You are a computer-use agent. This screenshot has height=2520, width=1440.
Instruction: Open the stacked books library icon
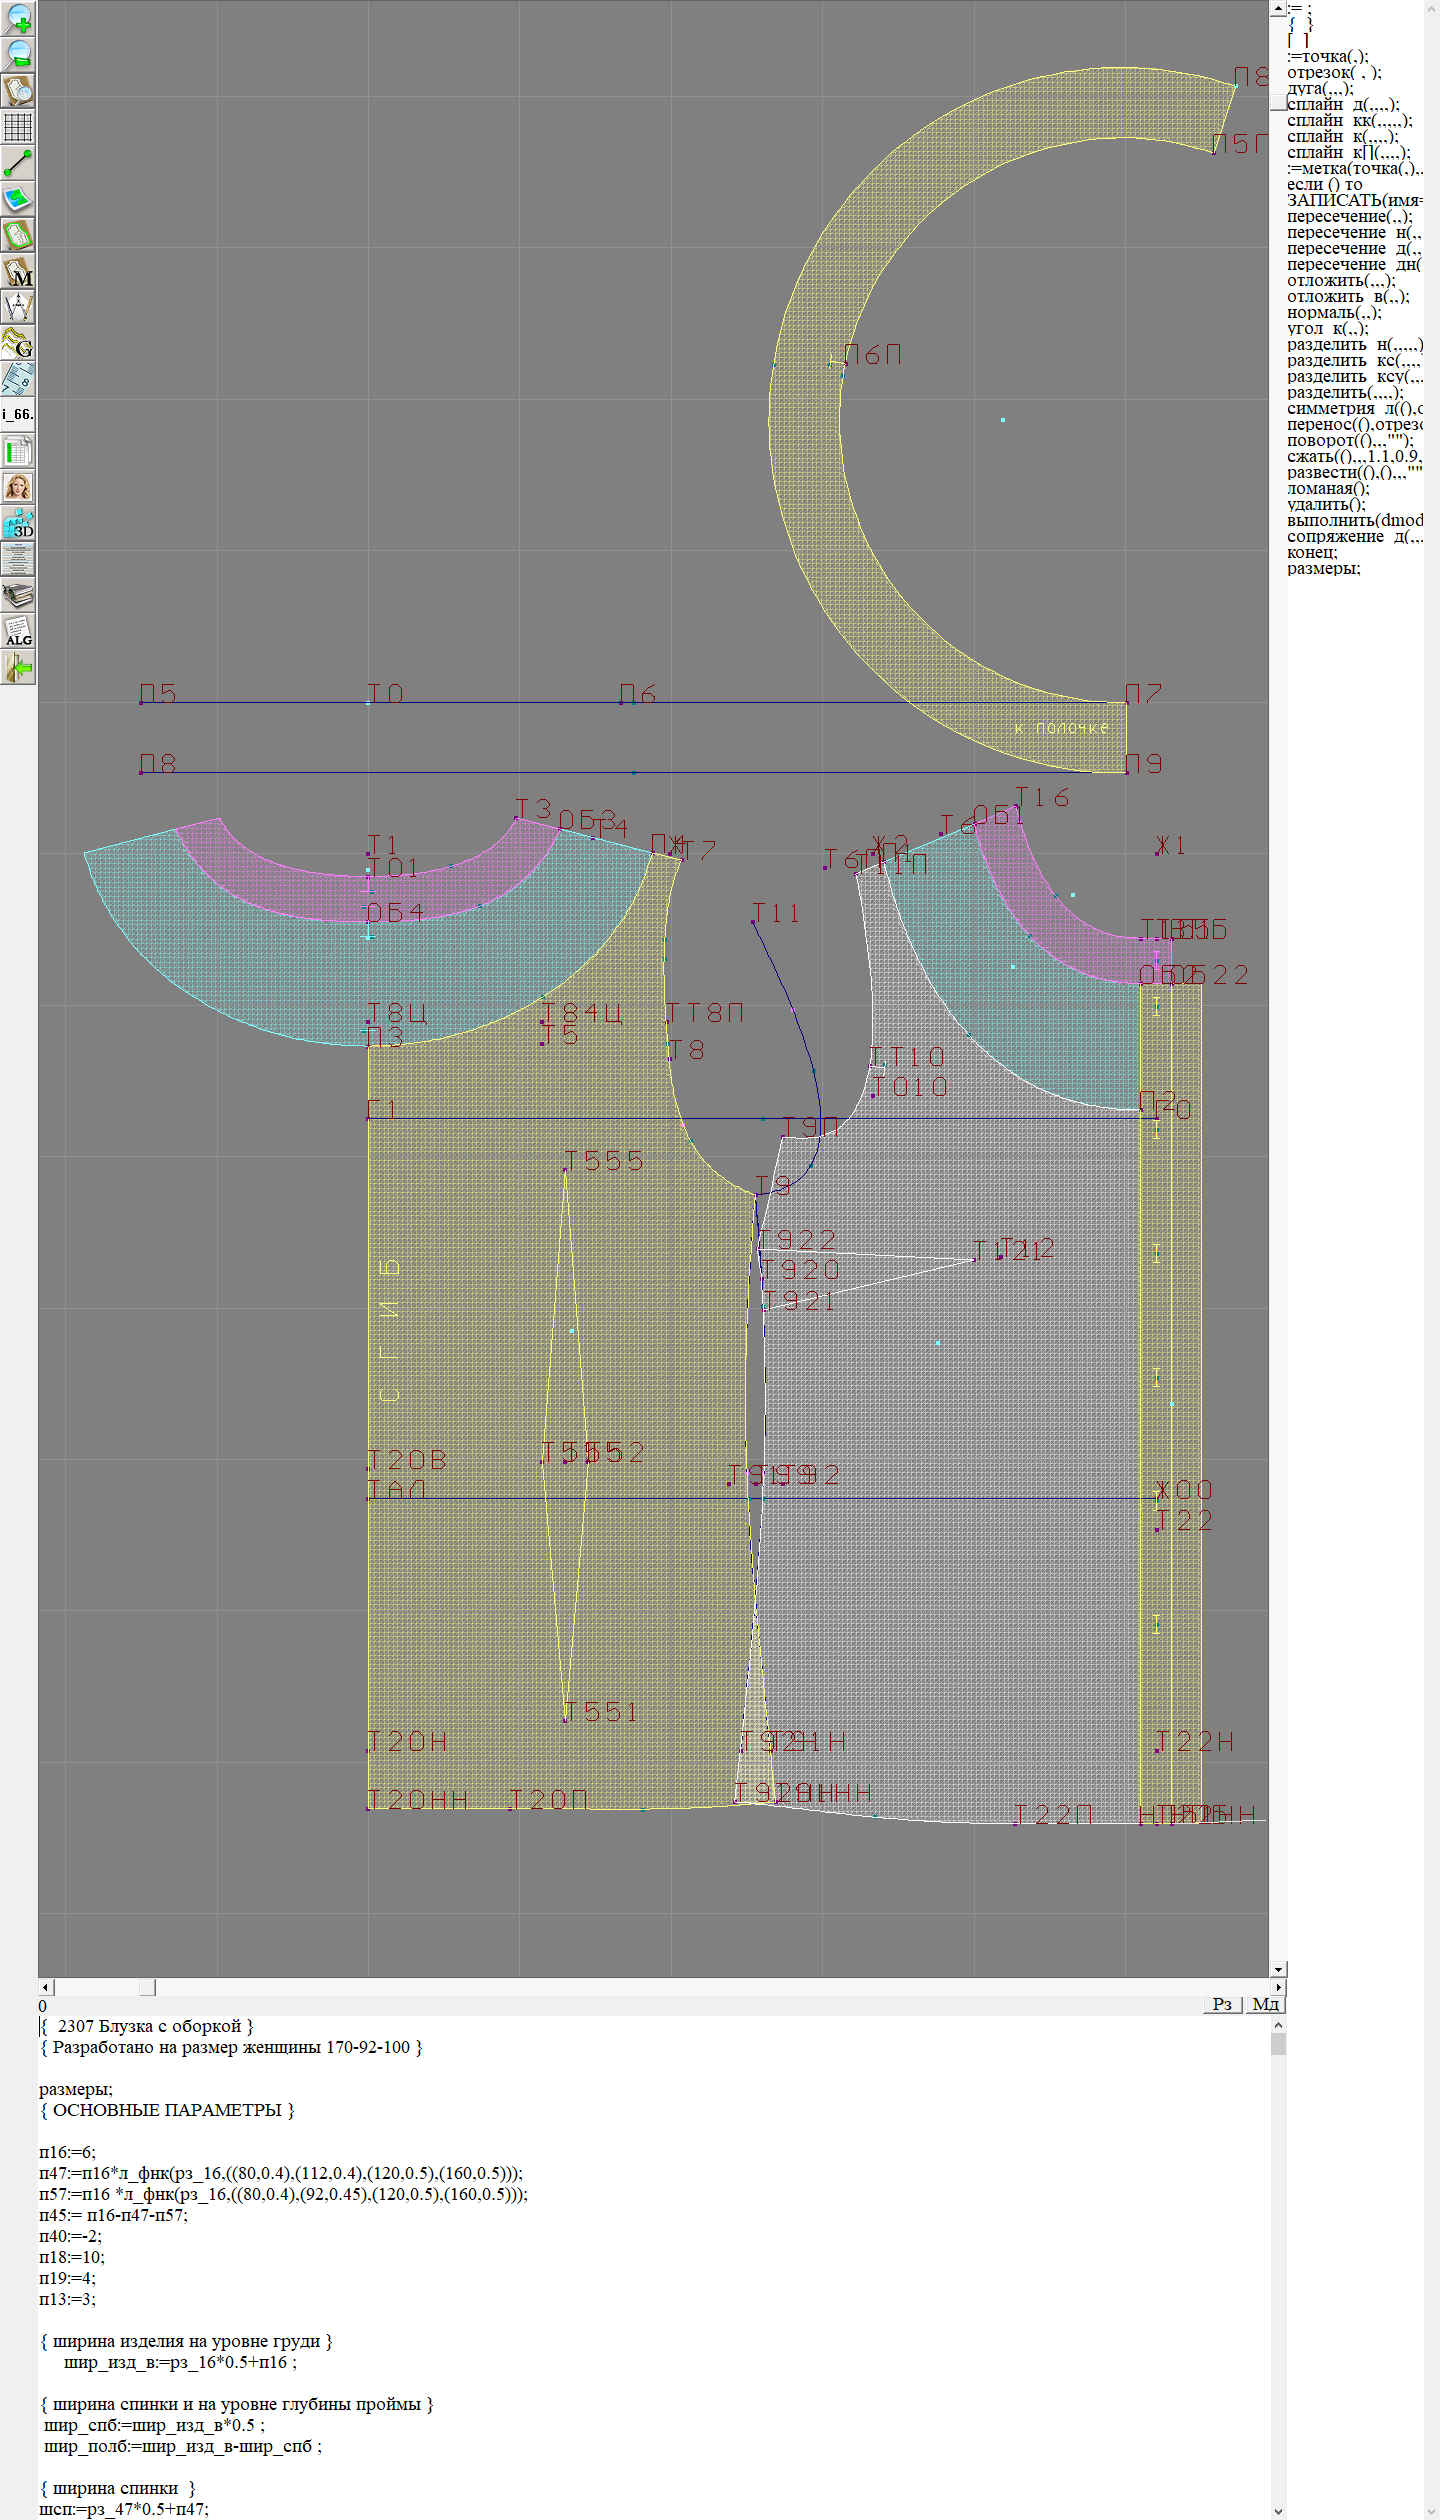click(18, 596)
